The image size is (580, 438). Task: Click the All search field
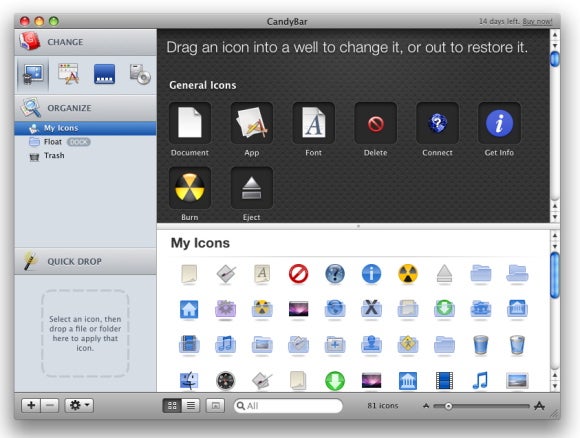(289, 406)
